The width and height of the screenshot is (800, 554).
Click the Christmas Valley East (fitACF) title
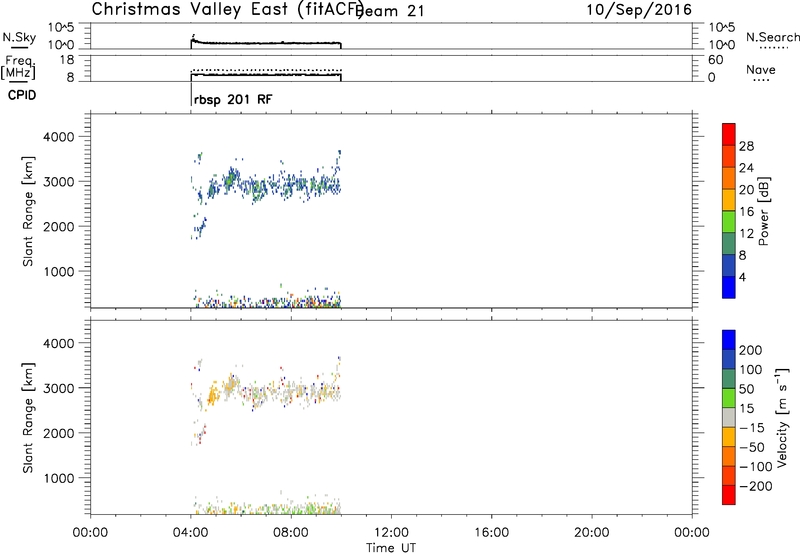point(227,10)
